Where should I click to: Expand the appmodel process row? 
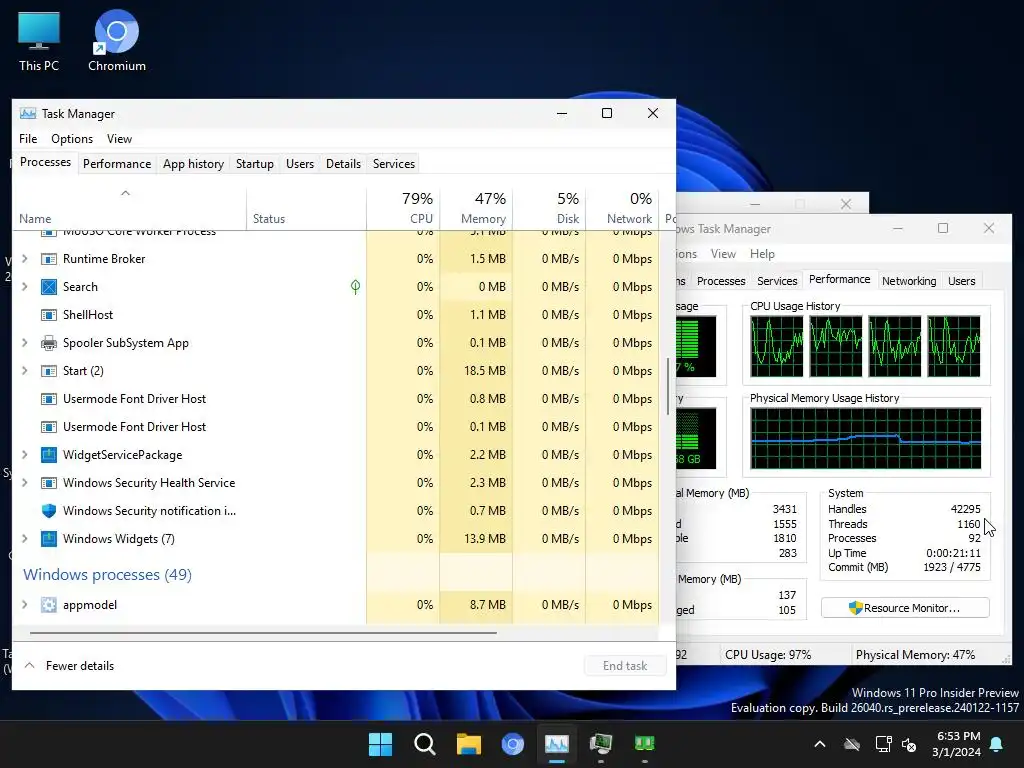point(25,605)
